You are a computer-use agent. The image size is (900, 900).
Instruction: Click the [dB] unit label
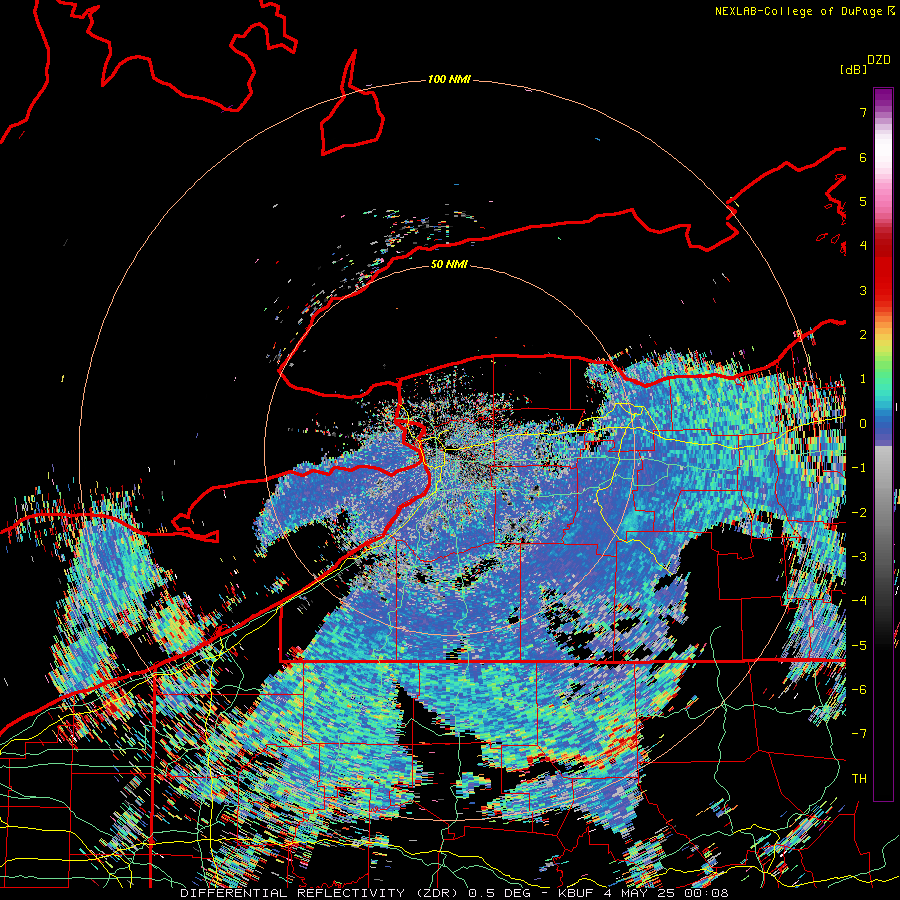[x=853, y=69]
